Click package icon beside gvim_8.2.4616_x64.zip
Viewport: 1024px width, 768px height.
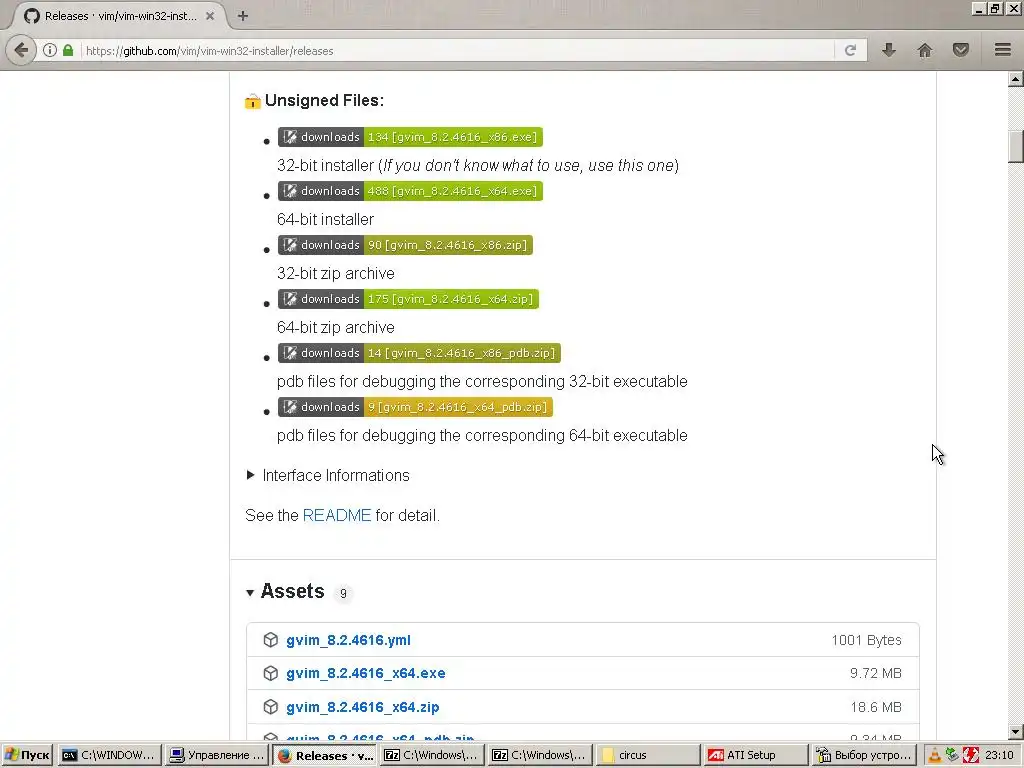(270, 707)
